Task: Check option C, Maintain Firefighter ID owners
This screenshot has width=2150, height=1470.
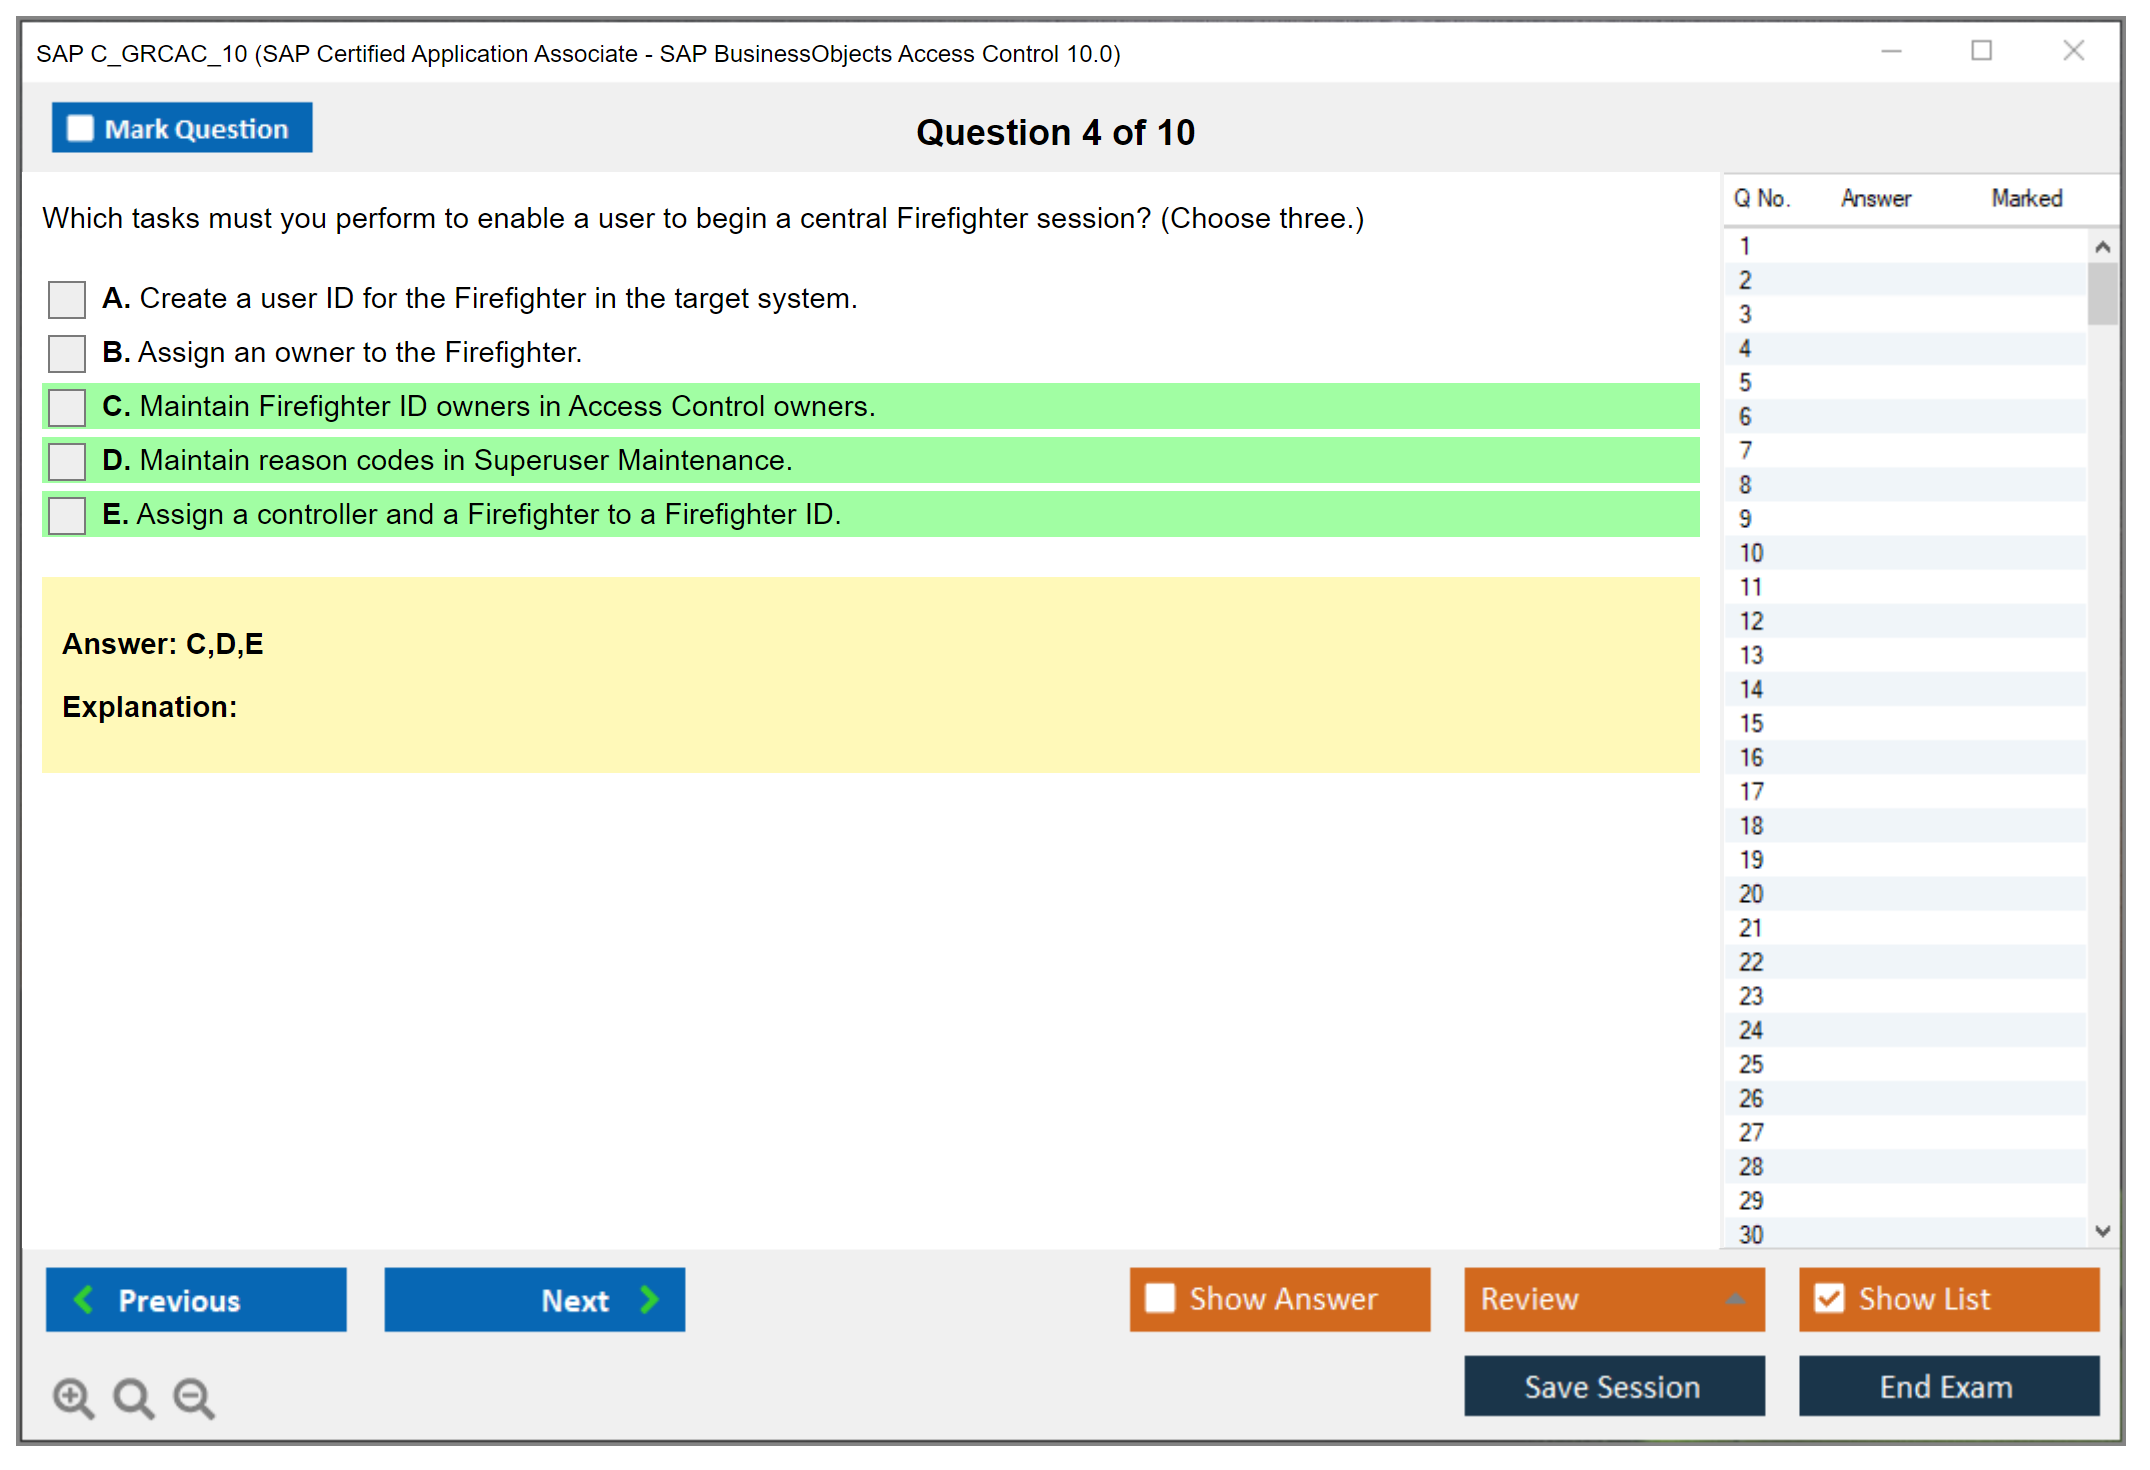Action: pos(67,407)
